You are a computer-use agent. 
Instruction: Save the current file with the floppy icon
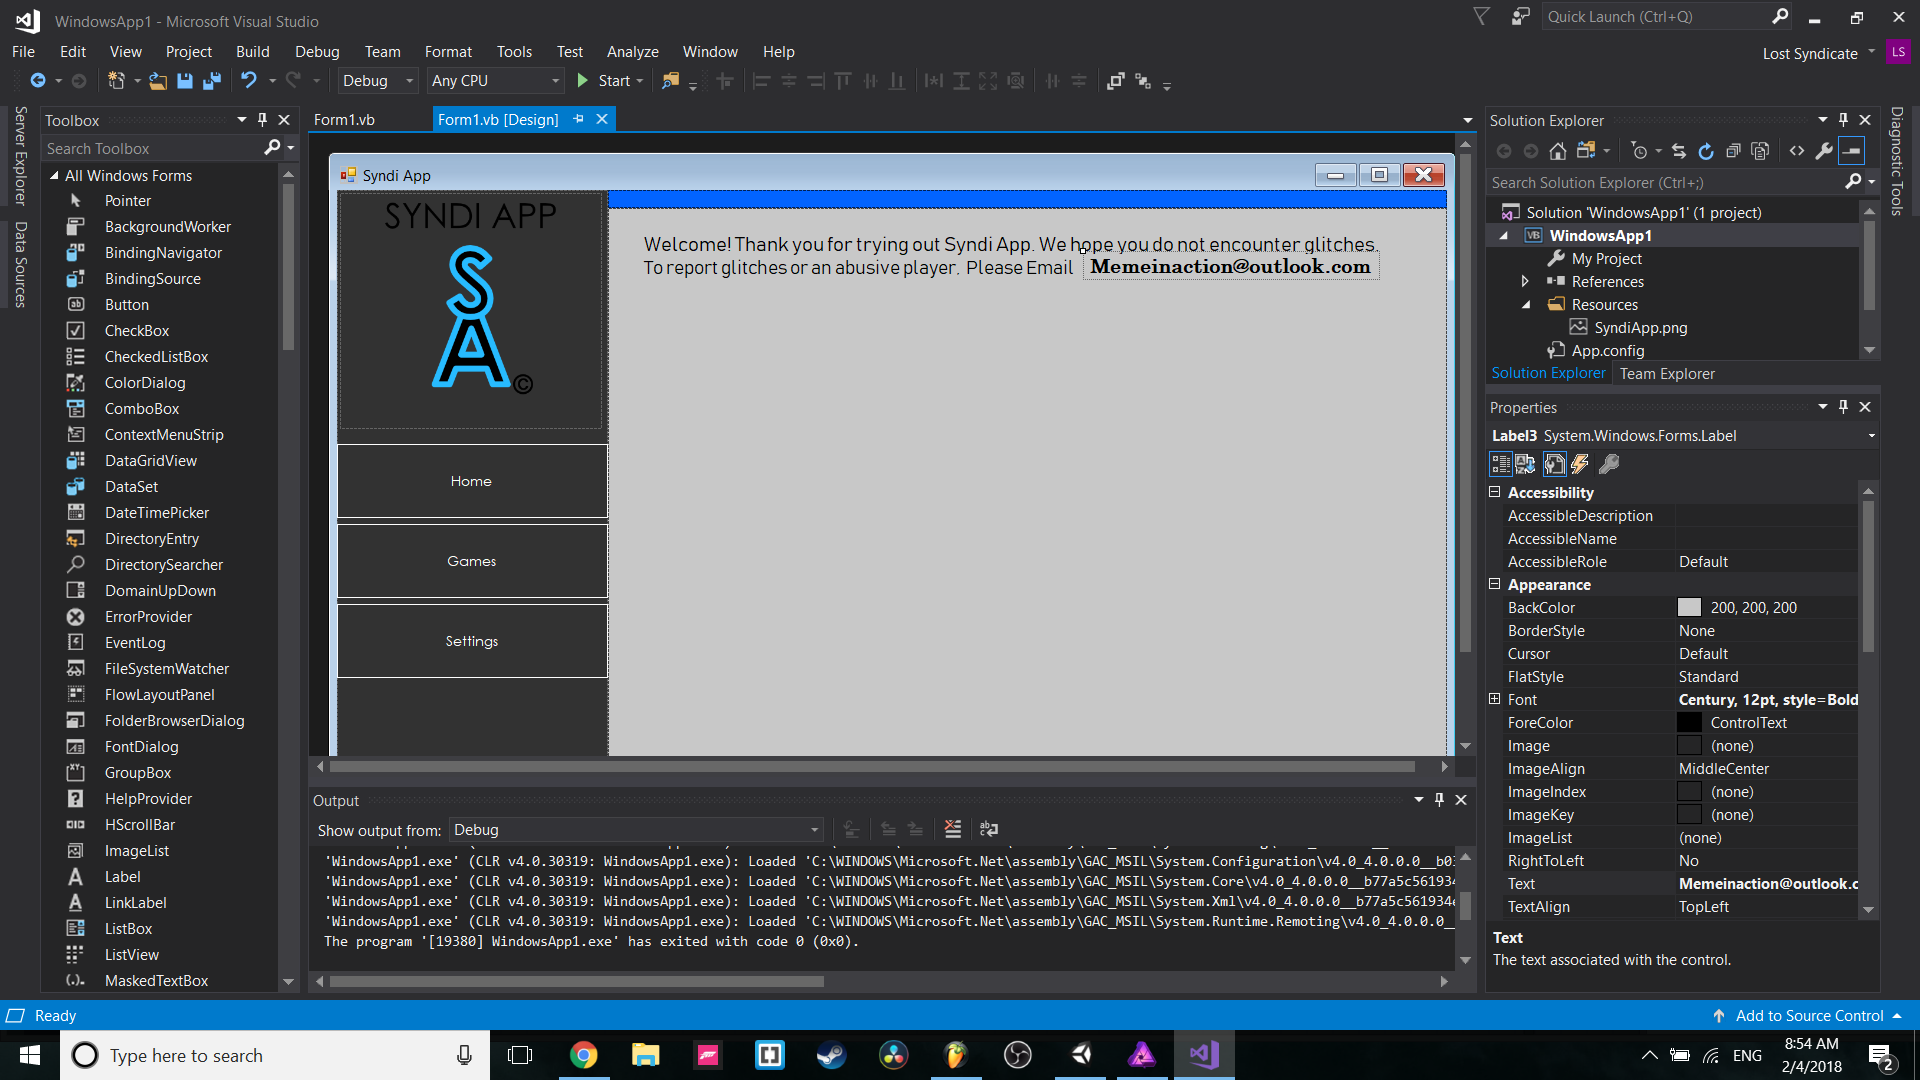[x=185, y=81]
